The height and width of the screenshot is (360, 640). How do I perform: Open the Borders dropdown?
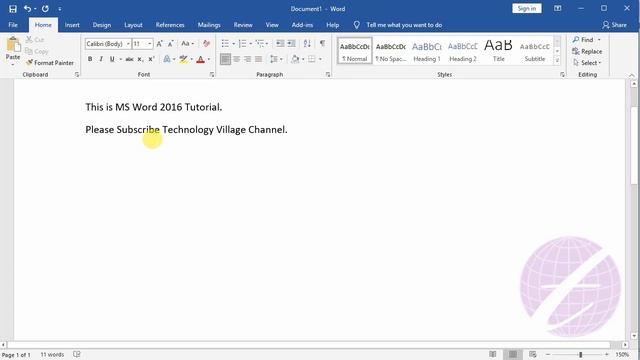click(320, 59)
